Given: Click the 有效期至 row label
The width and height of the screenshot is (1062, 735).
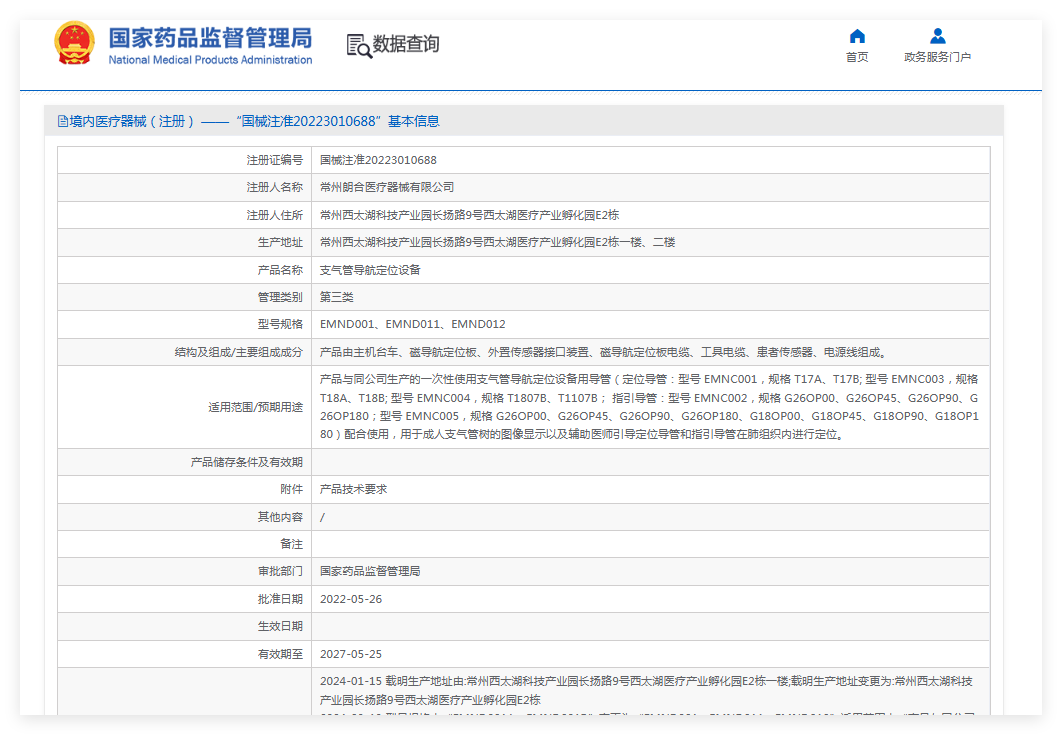Looking at the screenshot, I should [x=280, y=654].
